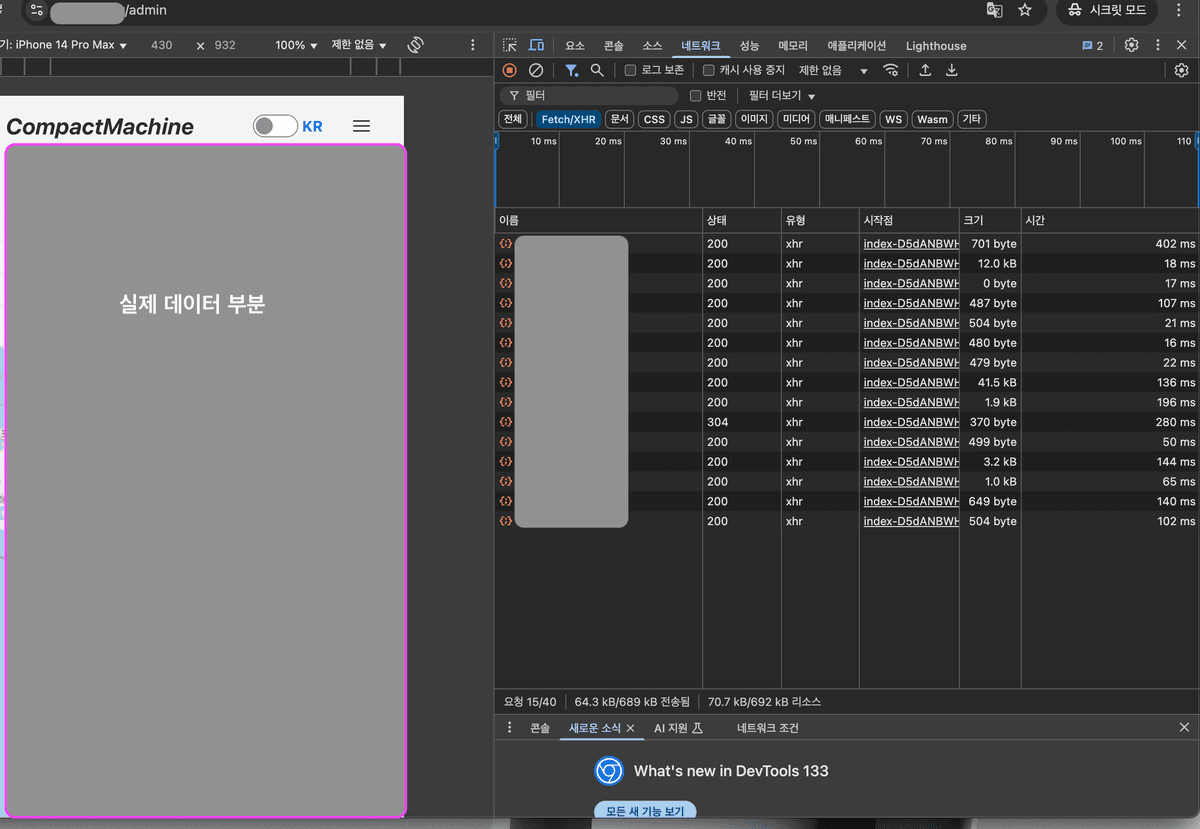This screenshot has width=1200, height=829.
Task: Click the device height field showing 932
Action: [225, 45]
